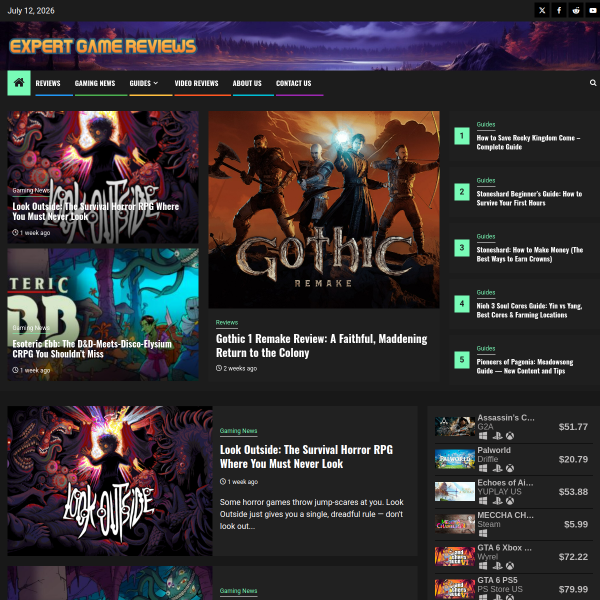The image size is (600, 600).
Task: Open the YouTube social link
Action: [x=593, y=10]
